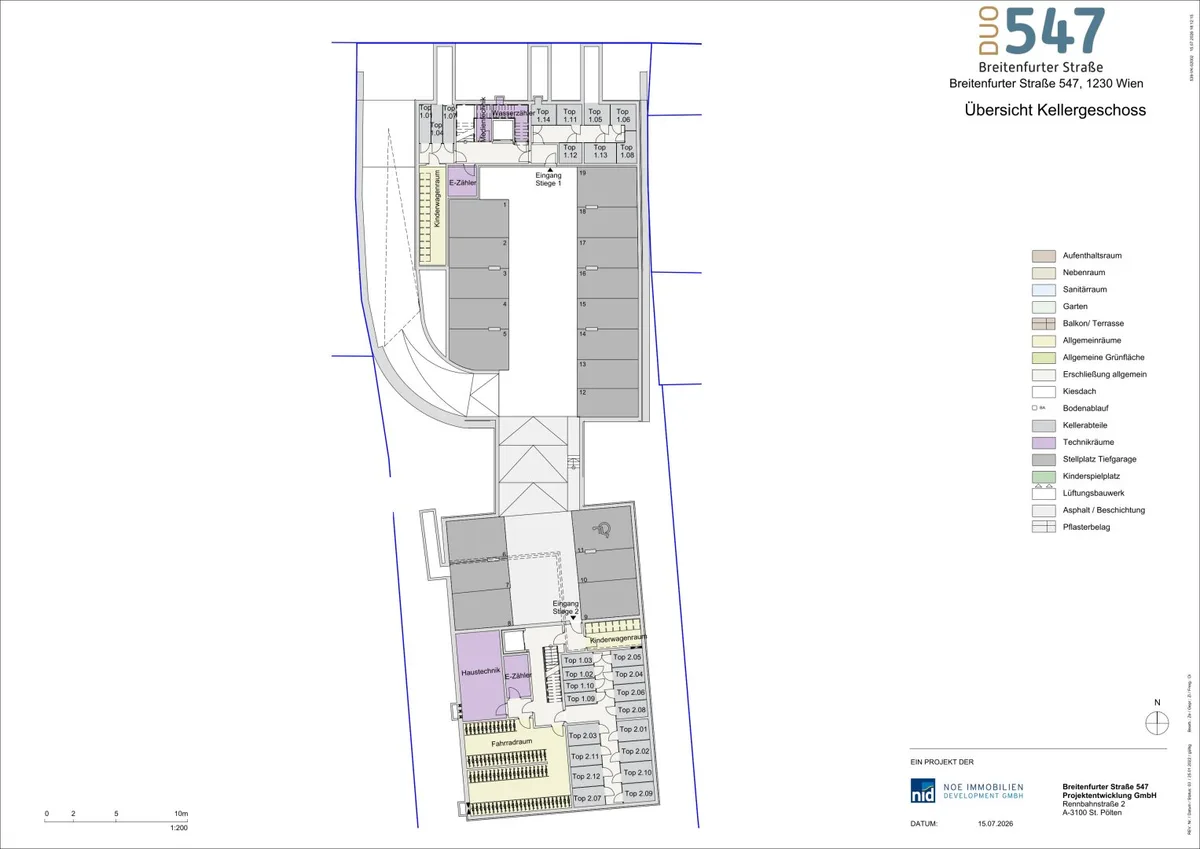Viewport: 1200px width, 849px height.
Task: Click the north arrow compass symbol
Action: (1156, 722)
